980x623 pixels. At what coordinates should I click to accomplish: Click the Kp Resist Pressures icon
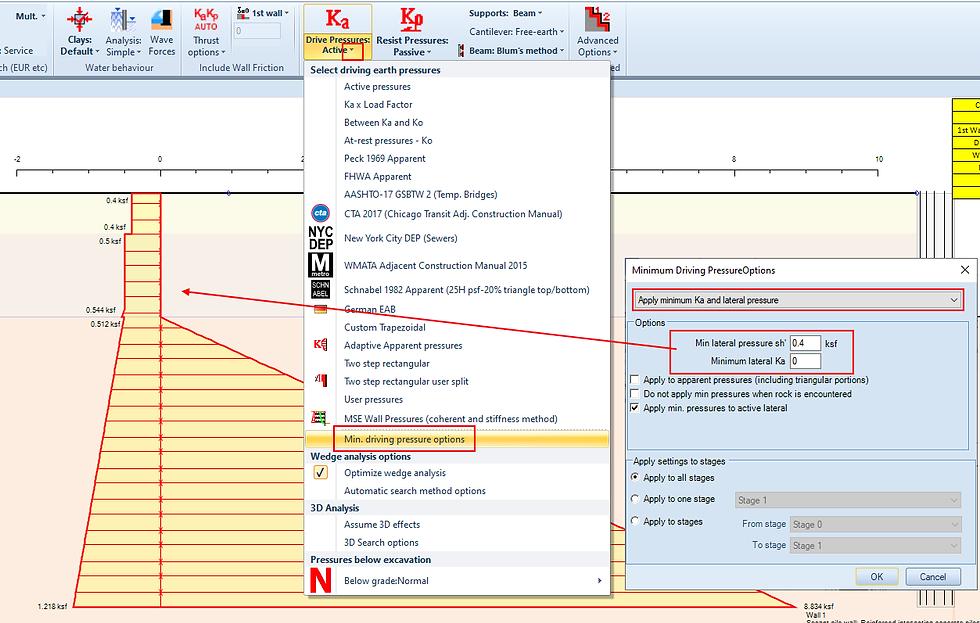pyautogui.click(x=412, y=19)
